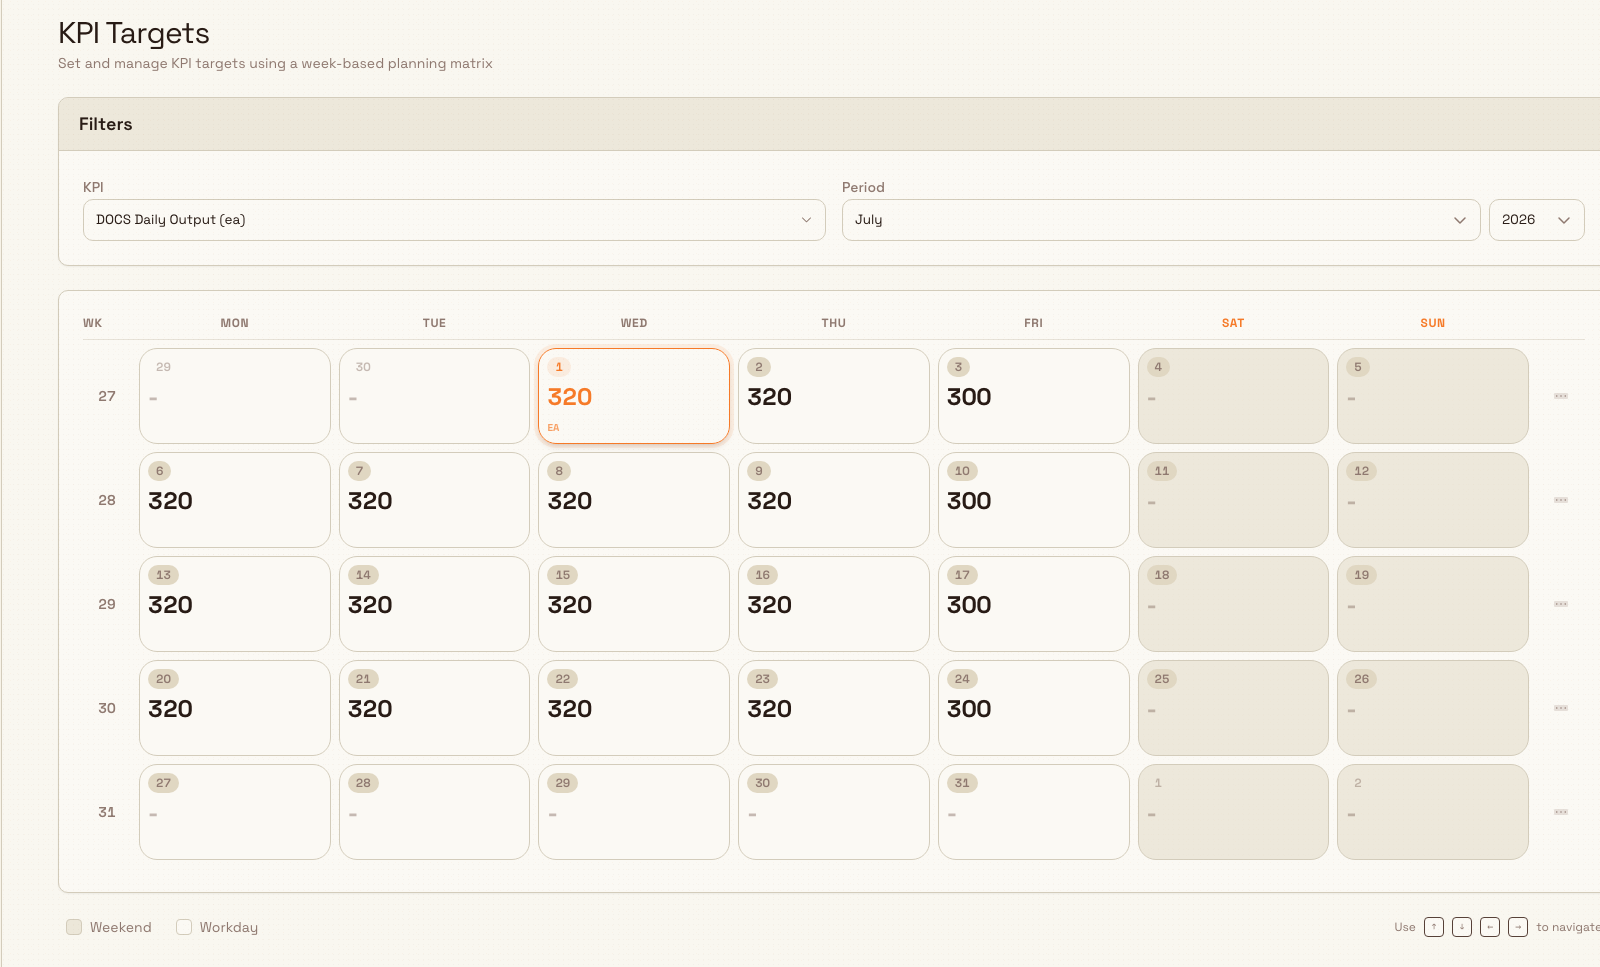Select the June 30 Tuesday cell

434,396
